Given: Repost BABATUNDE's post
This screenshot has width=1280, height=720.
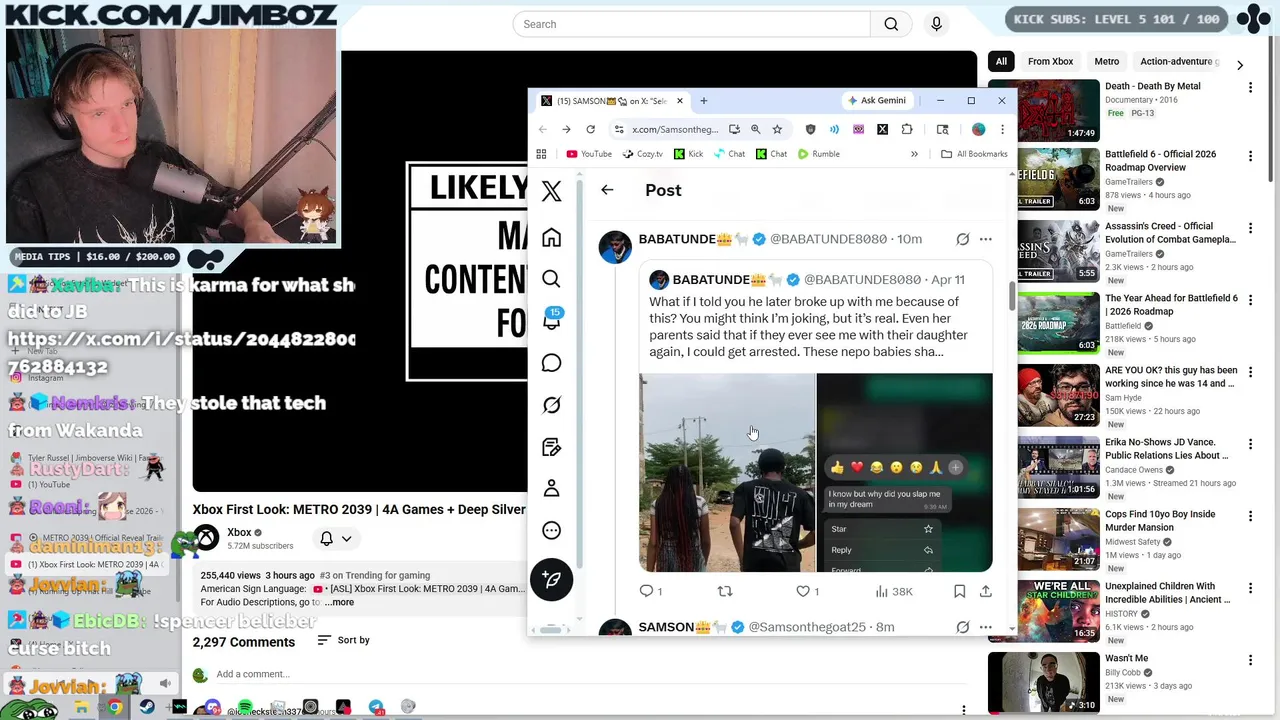Looking at the screenshot, I should (x=725, y=591).
